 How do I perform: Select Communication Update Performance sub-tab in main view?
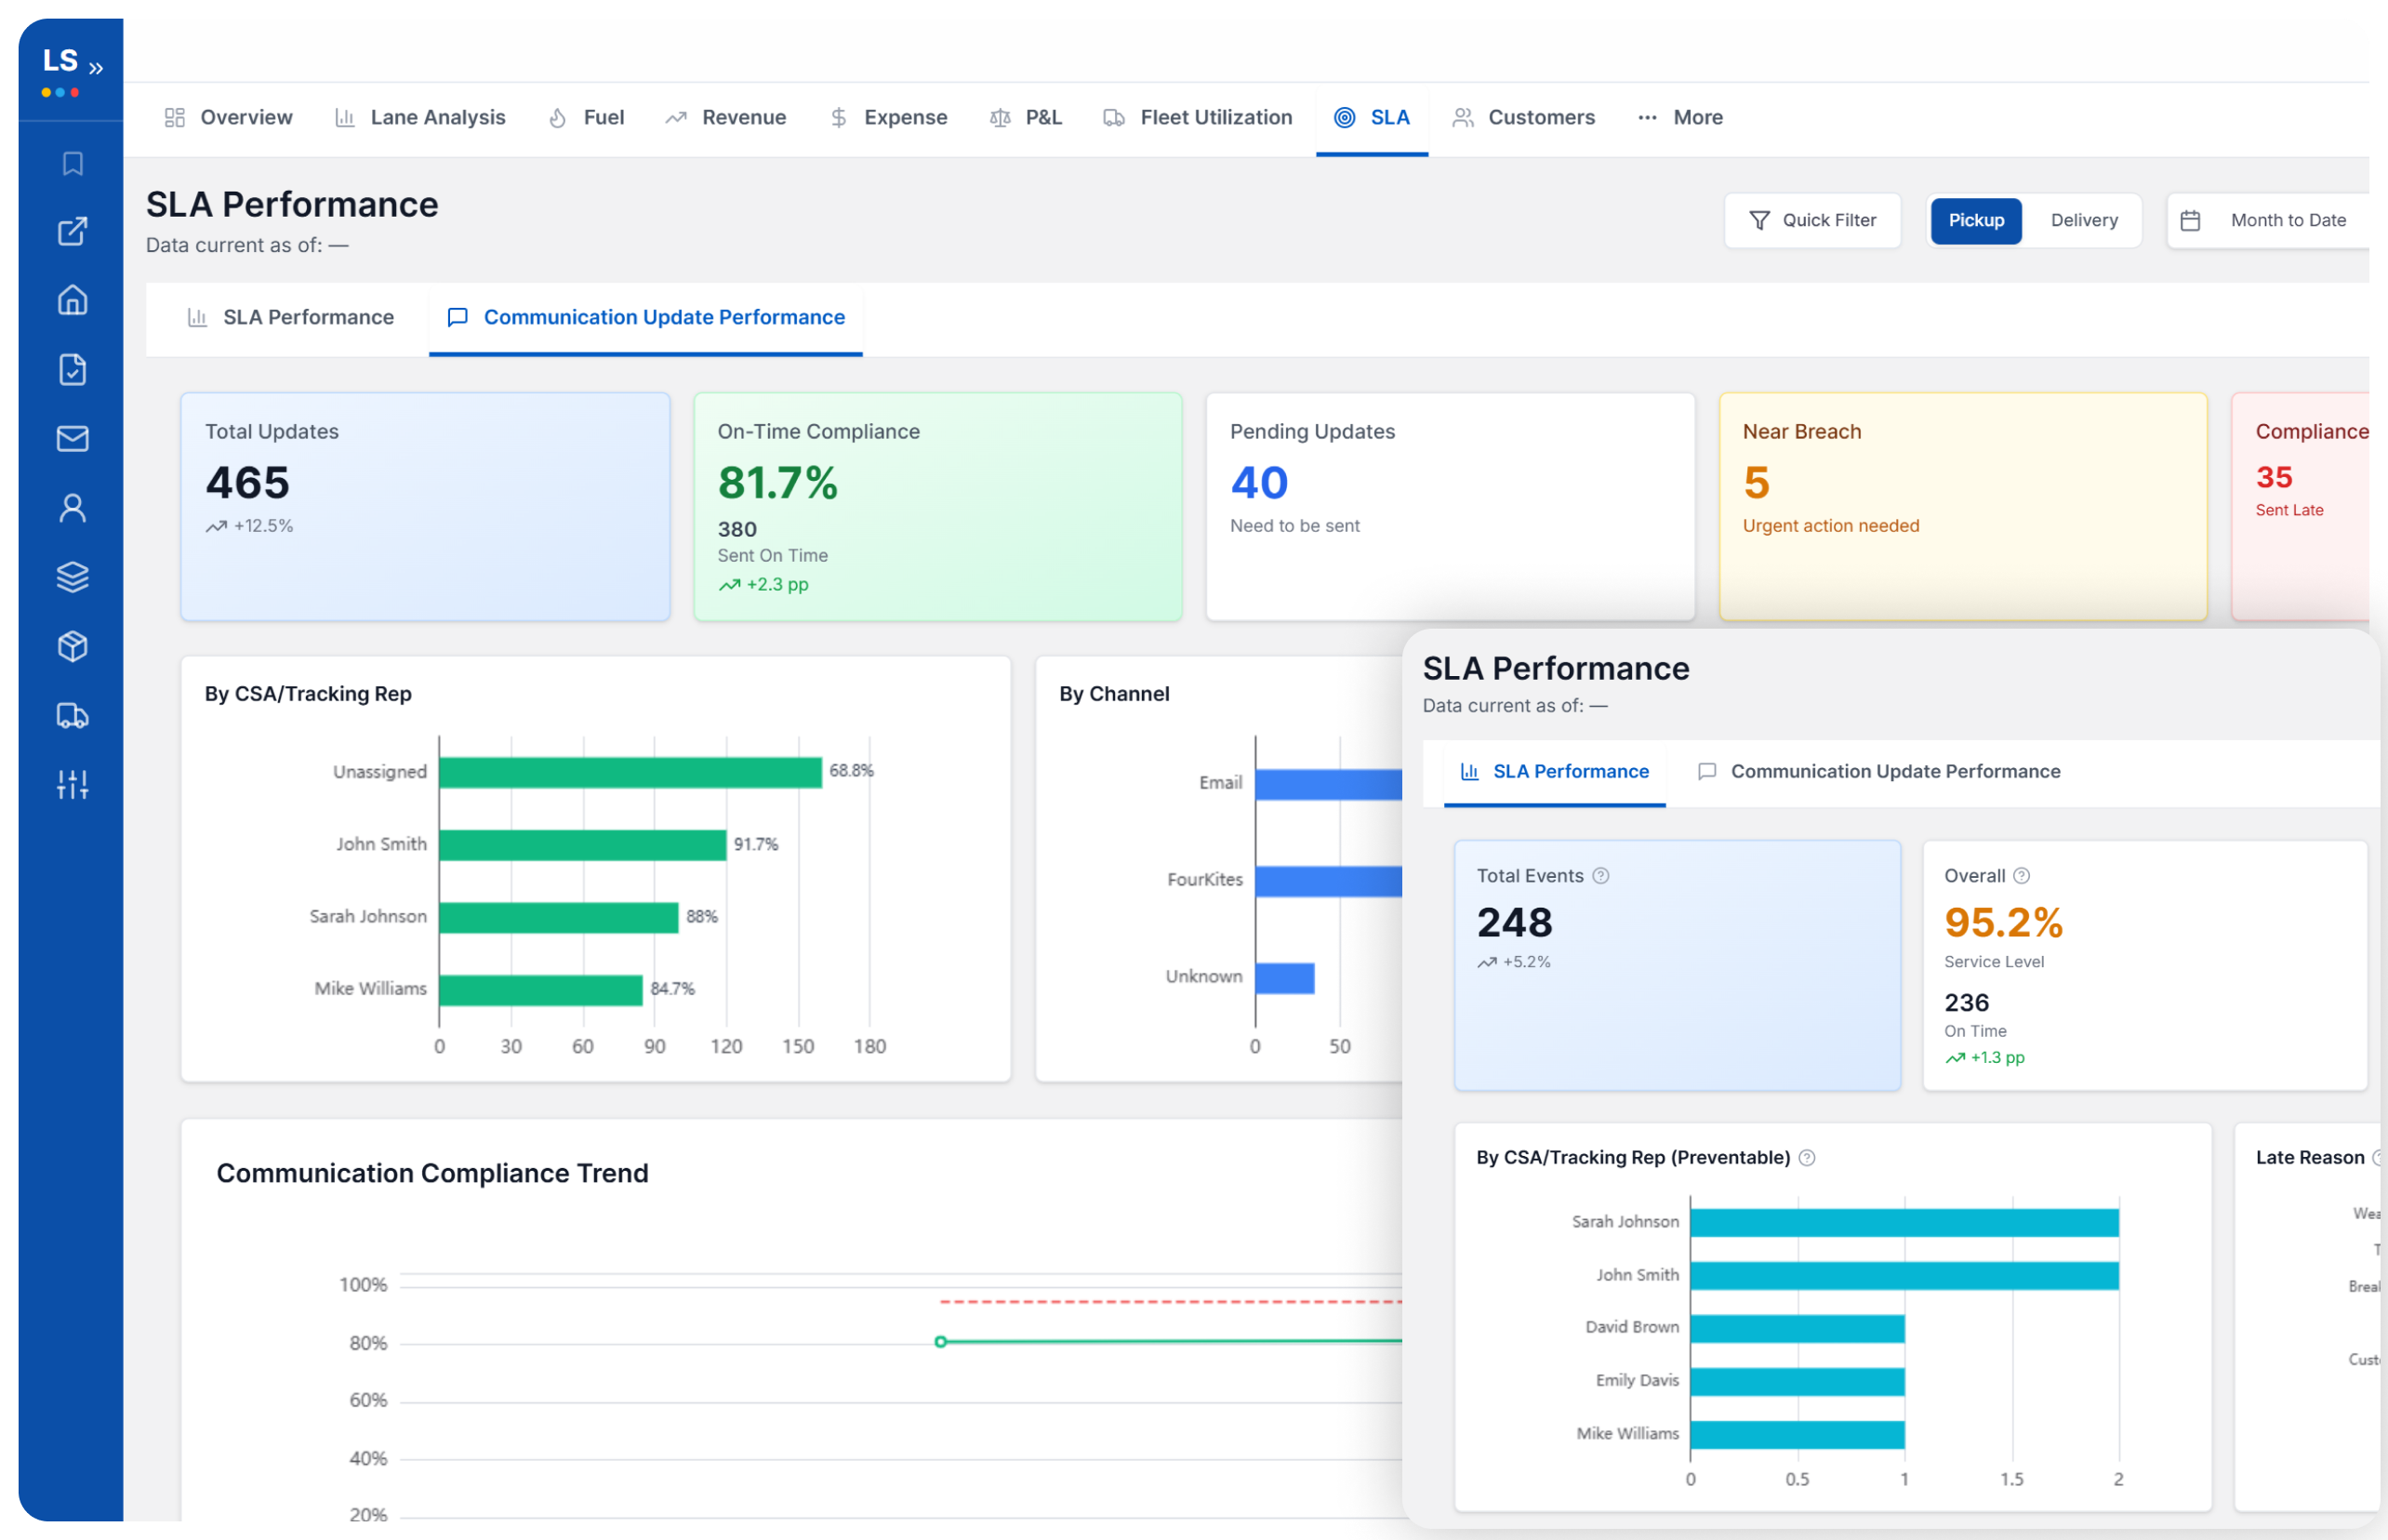[646, 317]
